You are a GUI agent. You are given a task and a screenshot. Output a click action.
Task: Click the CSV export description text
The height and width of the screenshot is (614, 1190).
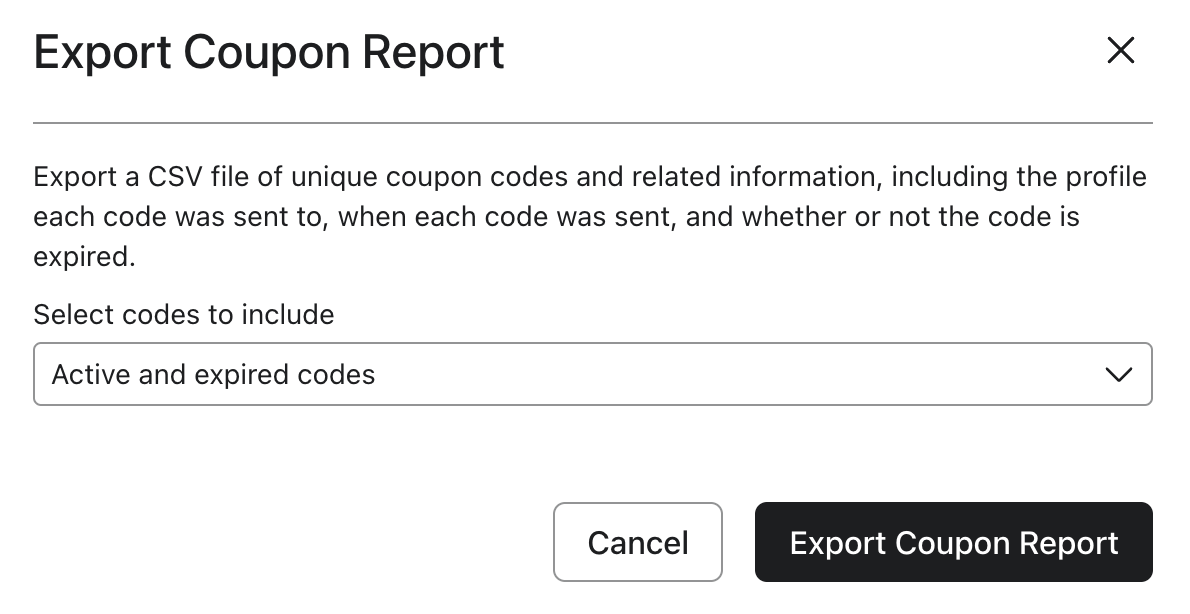coord(590,216)
